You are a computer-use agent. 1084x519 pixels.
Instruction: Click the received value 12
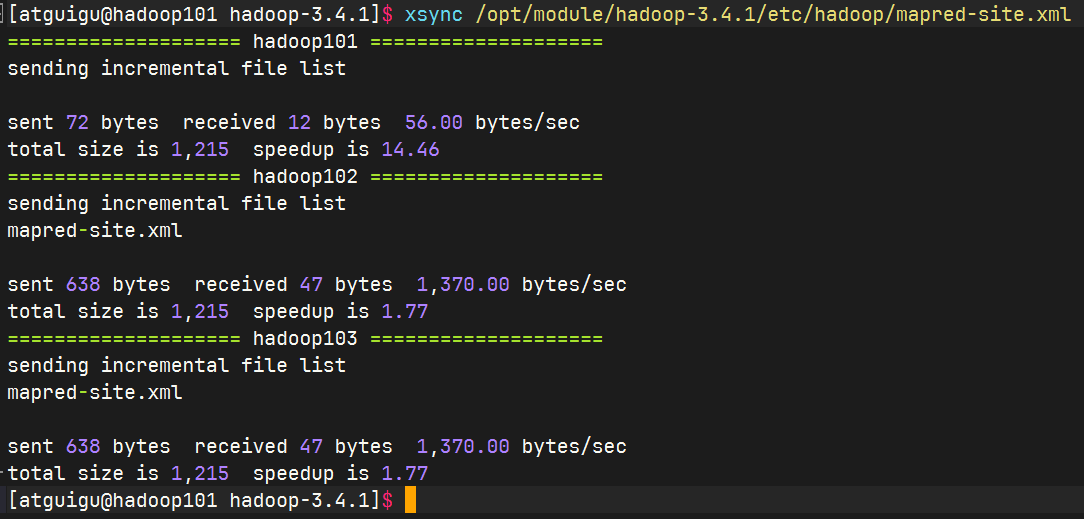click(x=299, y=123)
